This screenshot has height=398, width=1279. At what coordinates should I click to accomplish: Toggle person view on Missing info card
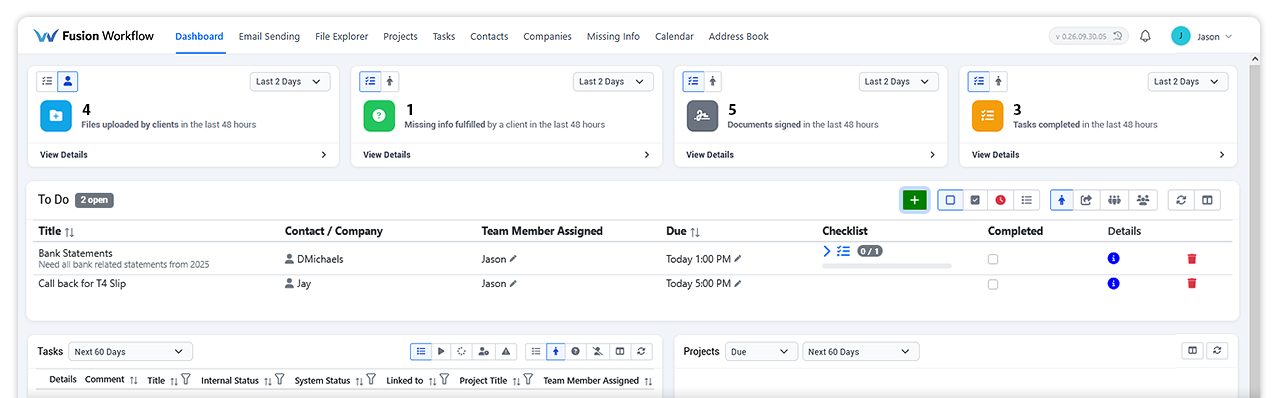coord(391,82)
